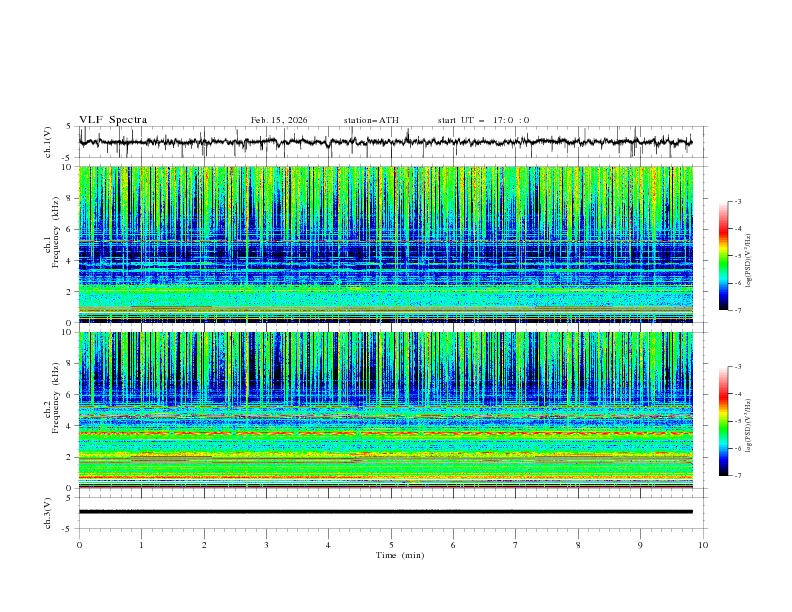
Task: Click the ch.3 flat black trace
Action: pos(386,512)
